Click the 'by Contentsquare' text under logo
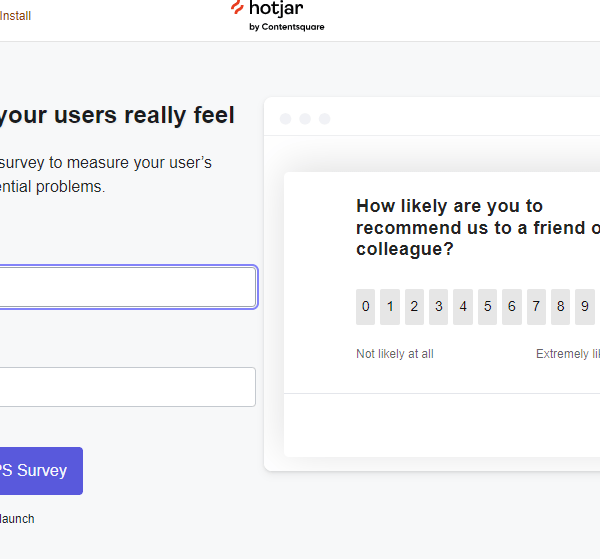Viewport: 600px width, 559px height. coord(287,27)
